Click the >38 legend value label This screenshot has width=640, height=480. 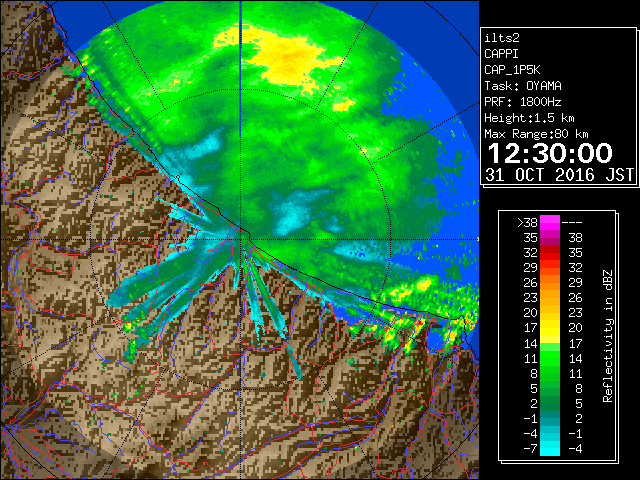[x=527, y=223]
